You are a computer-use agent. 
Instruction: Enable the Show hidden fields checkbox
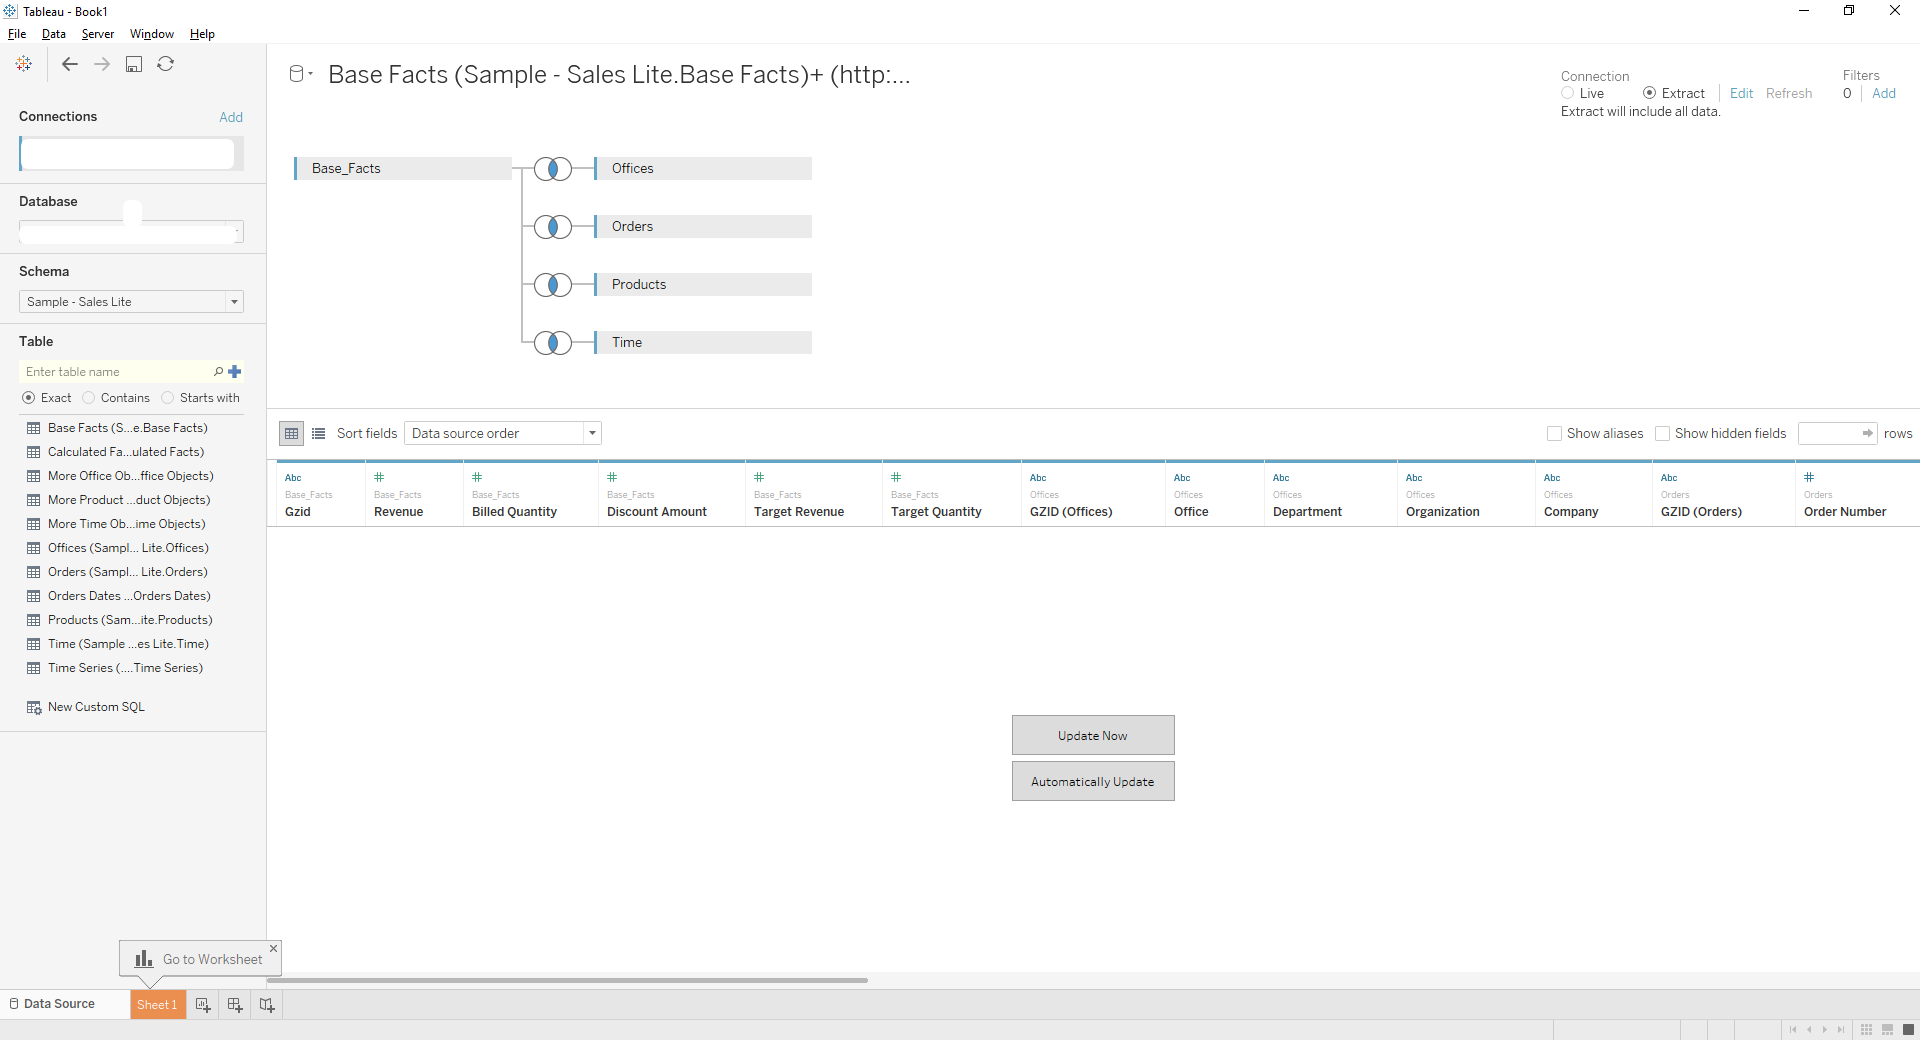coord(1662,433)
